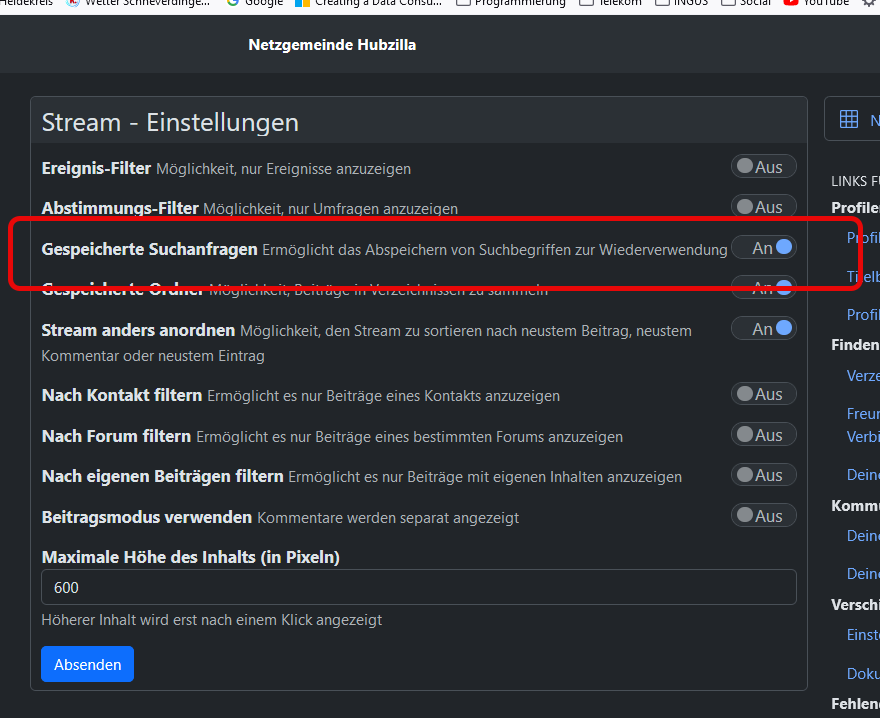Turn on Nach Forum filtern
The image size is (880, 718).
(x=764, y=435)
